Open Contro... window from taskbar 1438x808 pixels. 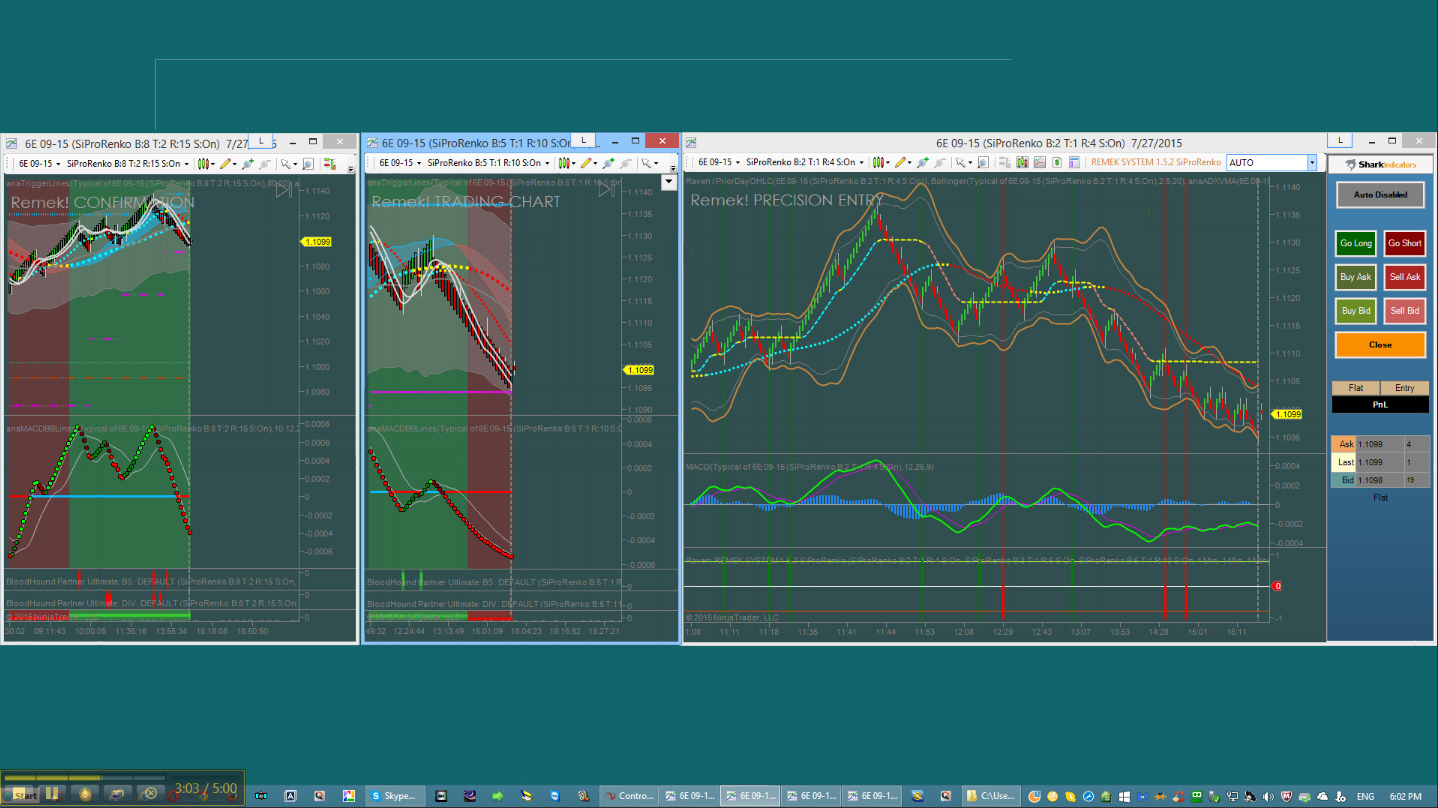click(x=628, y=796)
